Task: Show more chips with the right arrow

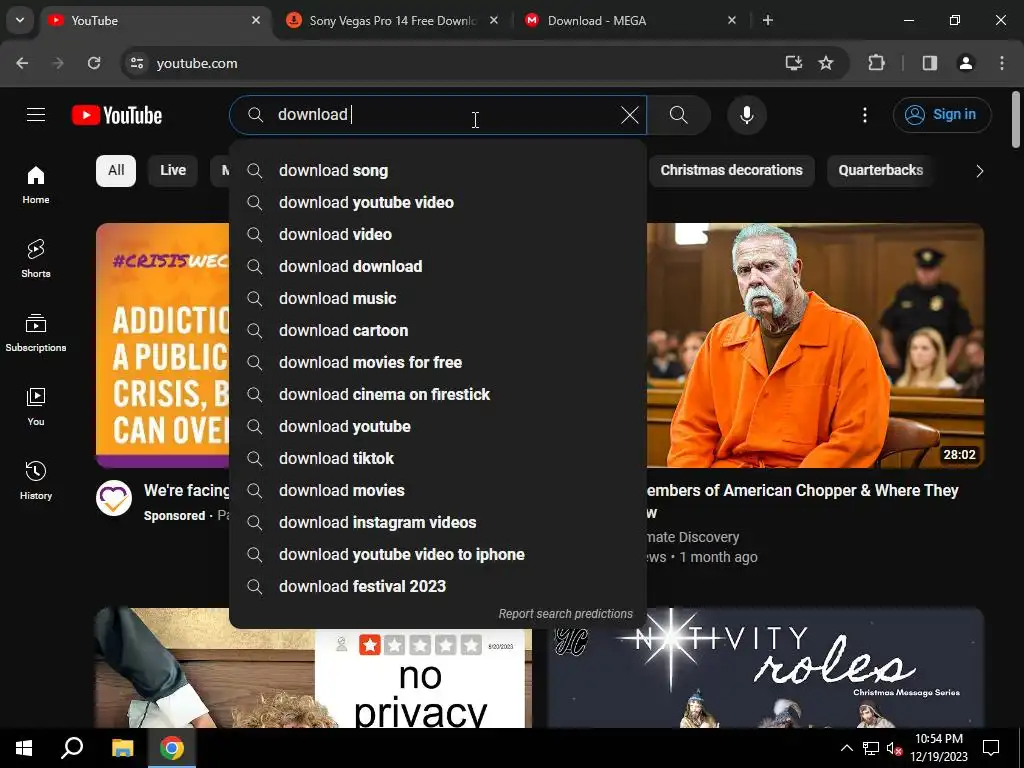Action: click(x=979, y=171)
